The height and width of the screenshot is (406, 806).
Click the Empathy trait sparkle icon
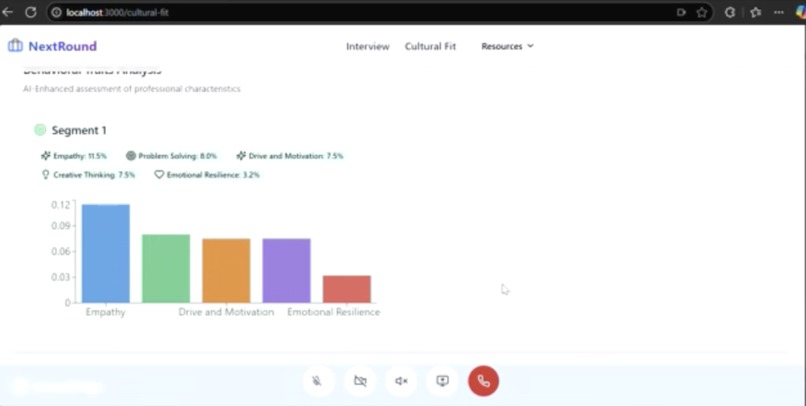tap(46, 156)
